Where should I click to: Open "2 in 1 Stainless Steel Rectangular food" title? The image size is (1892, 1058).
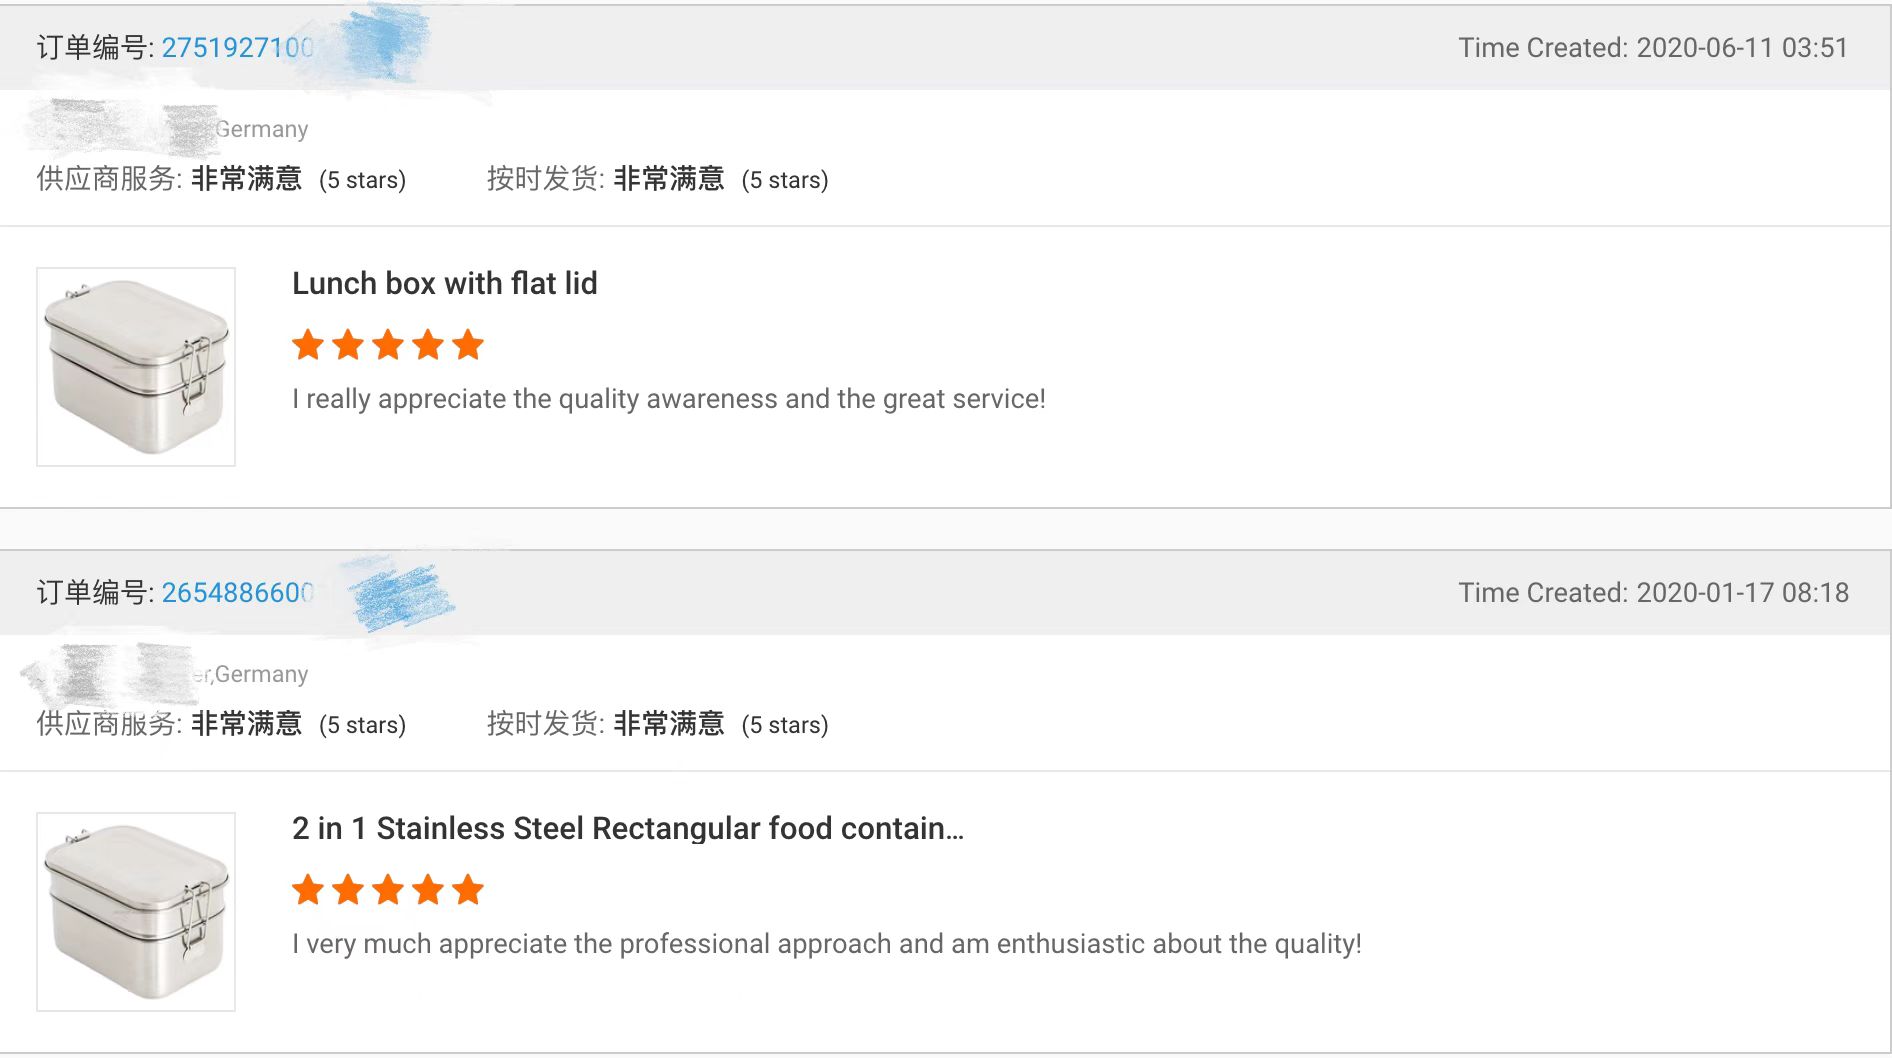(x=627, y=829)
